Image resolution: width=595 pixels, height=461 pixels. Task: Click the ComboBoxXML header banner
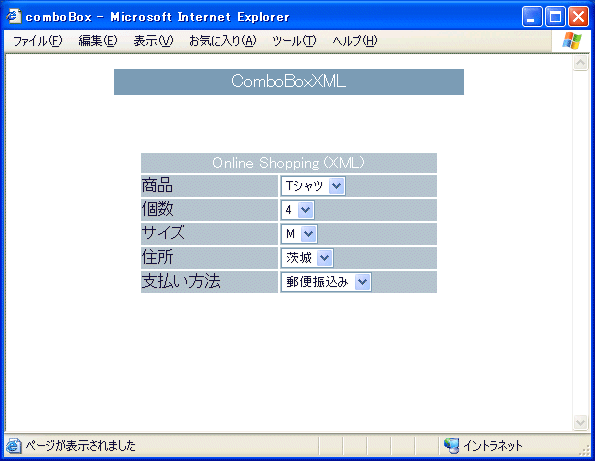coord(289,82)
